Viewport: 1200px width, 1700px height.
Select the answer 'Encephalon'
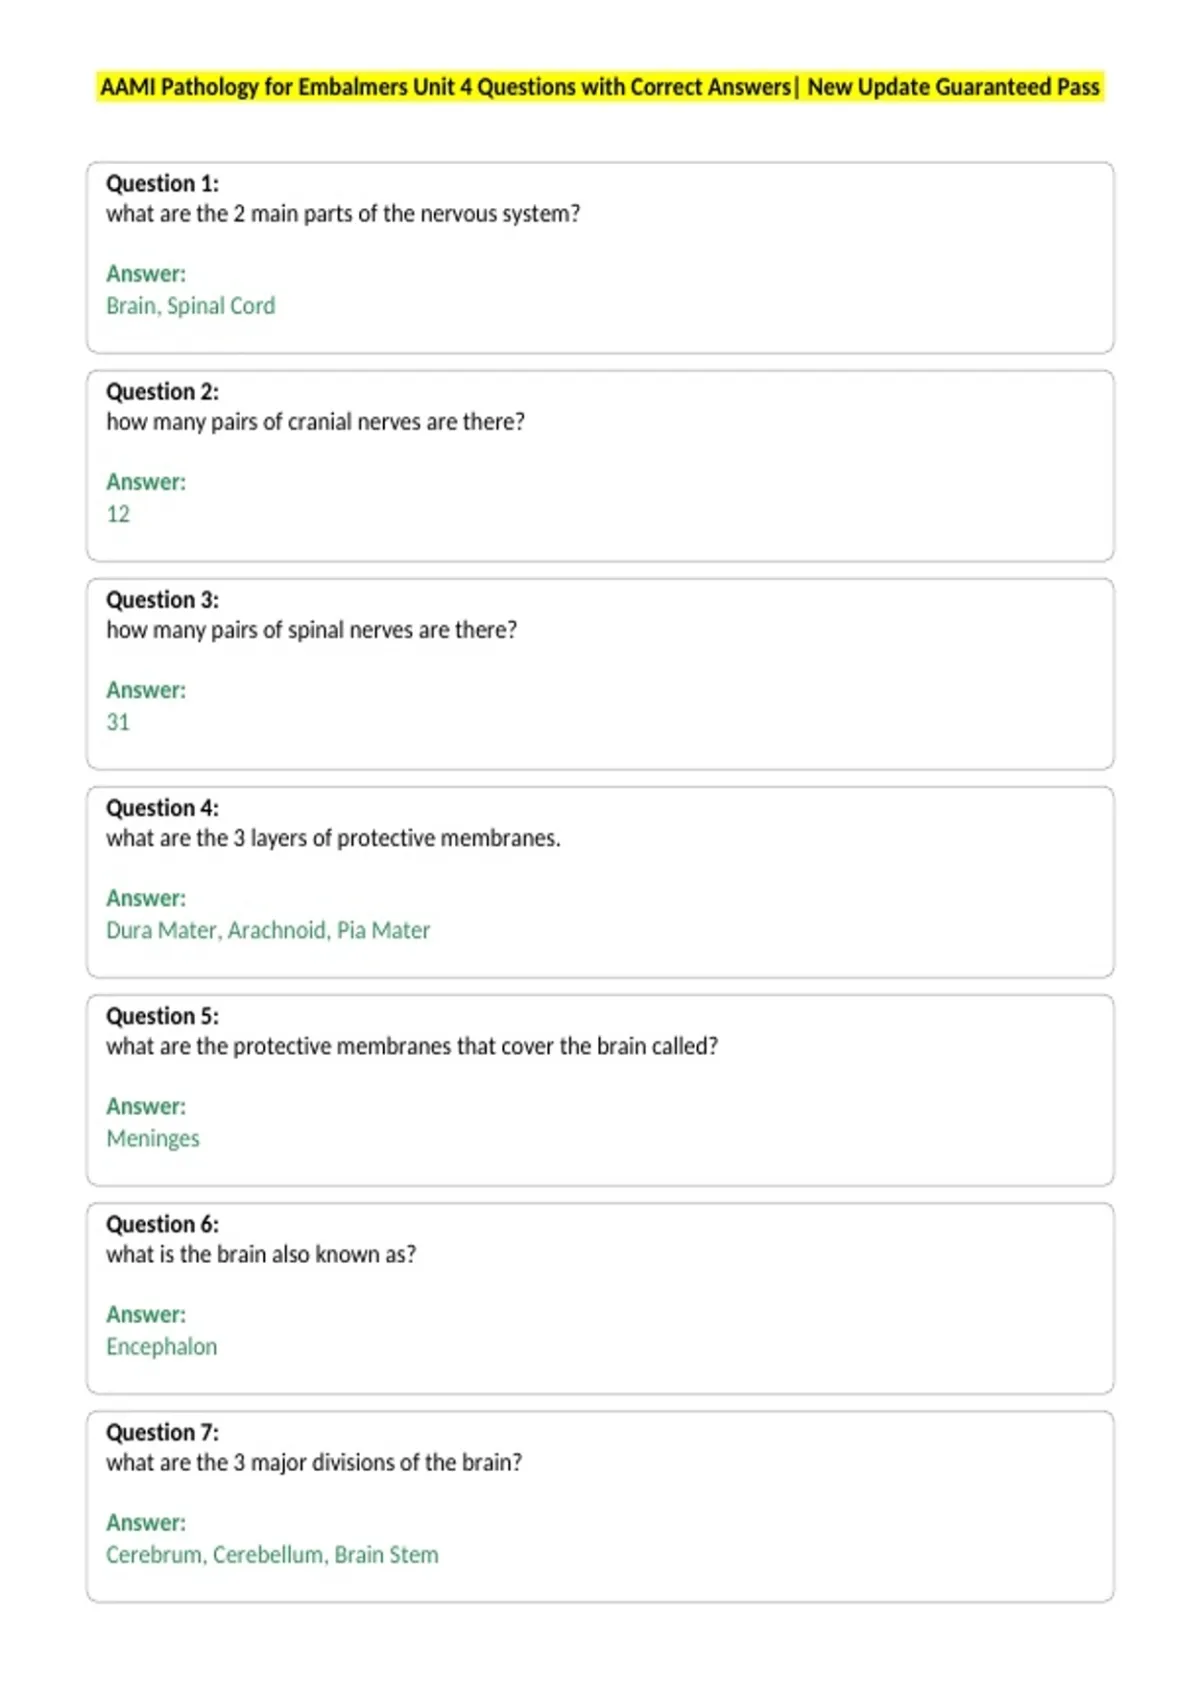point(161,1347)
